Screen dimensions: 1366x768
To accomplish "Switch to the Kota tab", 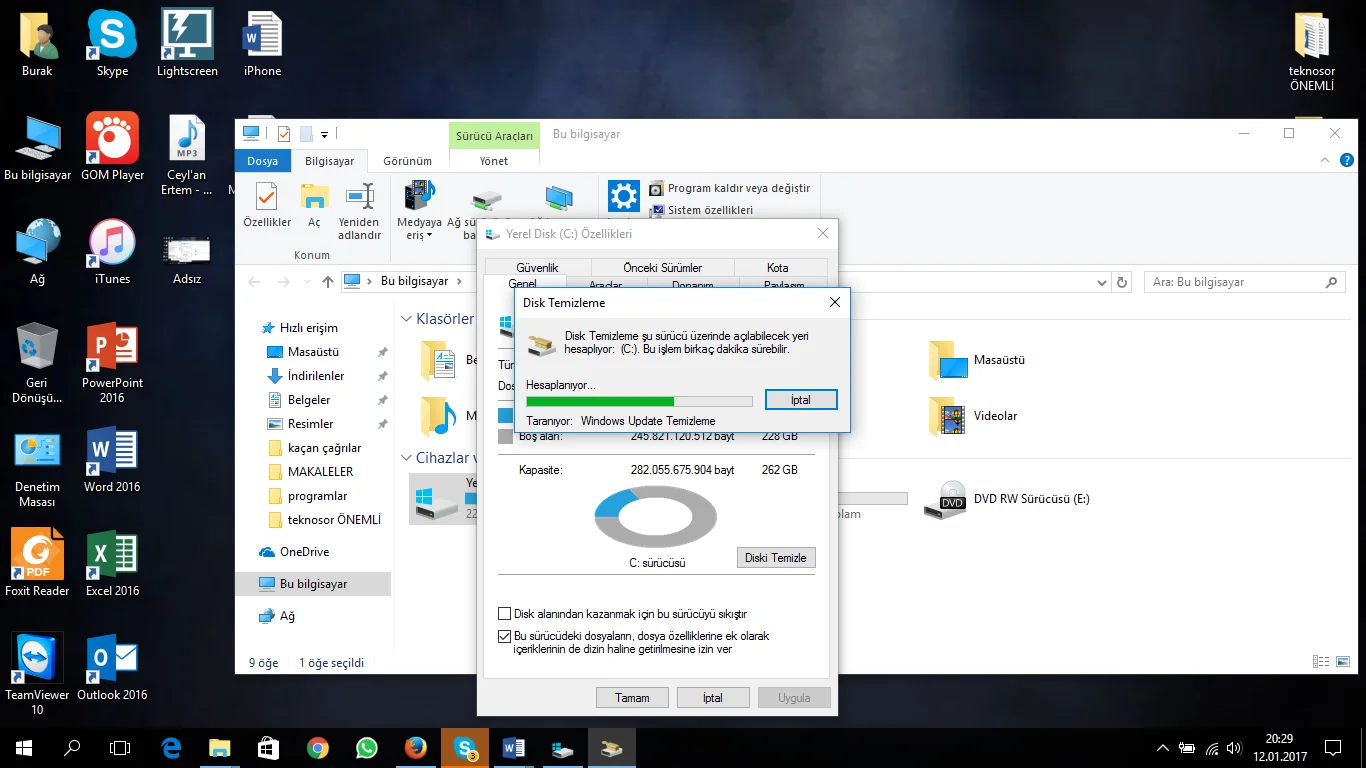I will [x=777, y=268].
